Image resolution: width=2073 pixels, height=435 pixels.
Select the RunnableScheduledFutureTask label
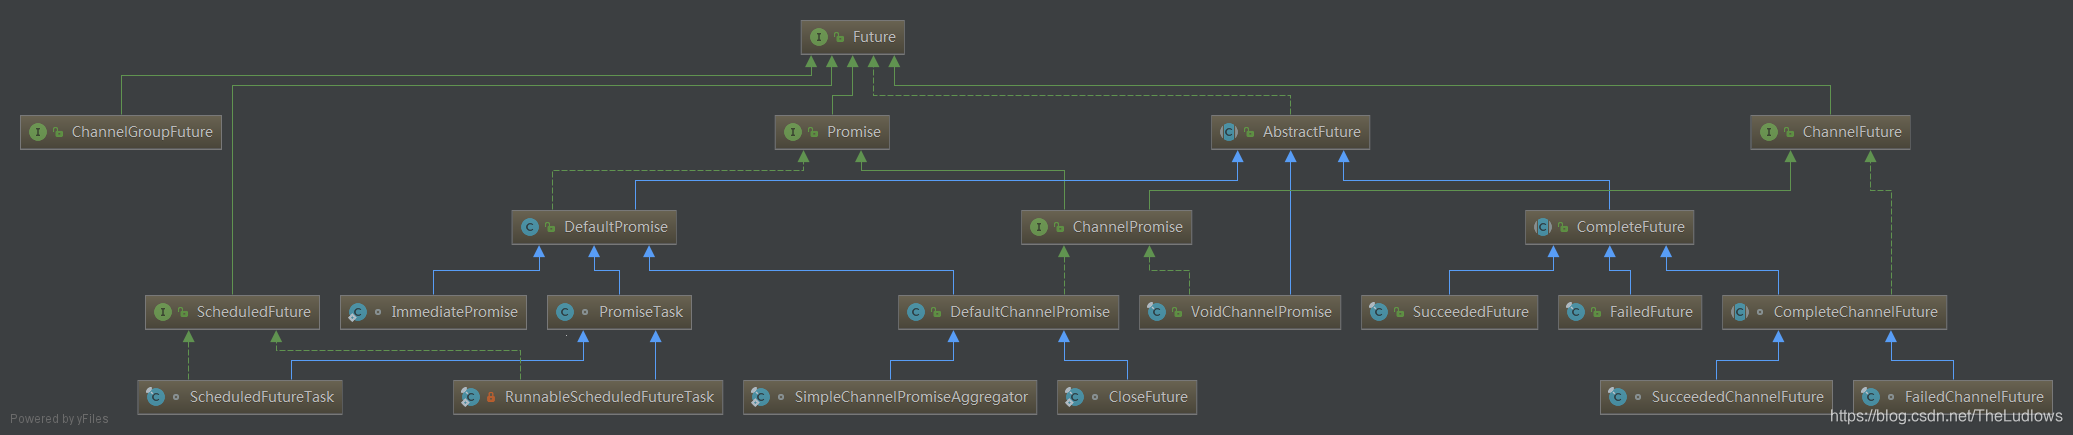click(x=610, y=397)
